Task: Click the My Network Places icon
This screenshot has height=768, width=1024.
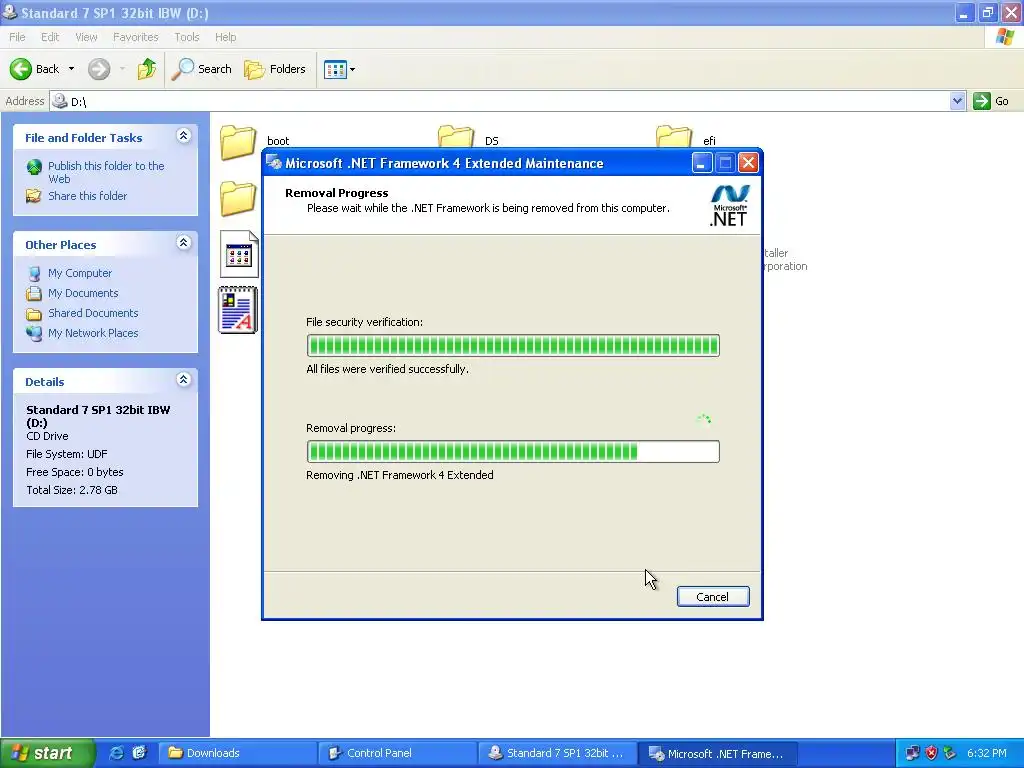Action: (x=34, y=333)
